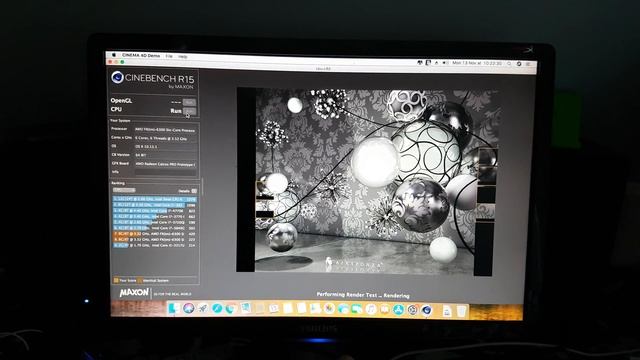Select the last ranking row scoring 214

pos(154,245)
